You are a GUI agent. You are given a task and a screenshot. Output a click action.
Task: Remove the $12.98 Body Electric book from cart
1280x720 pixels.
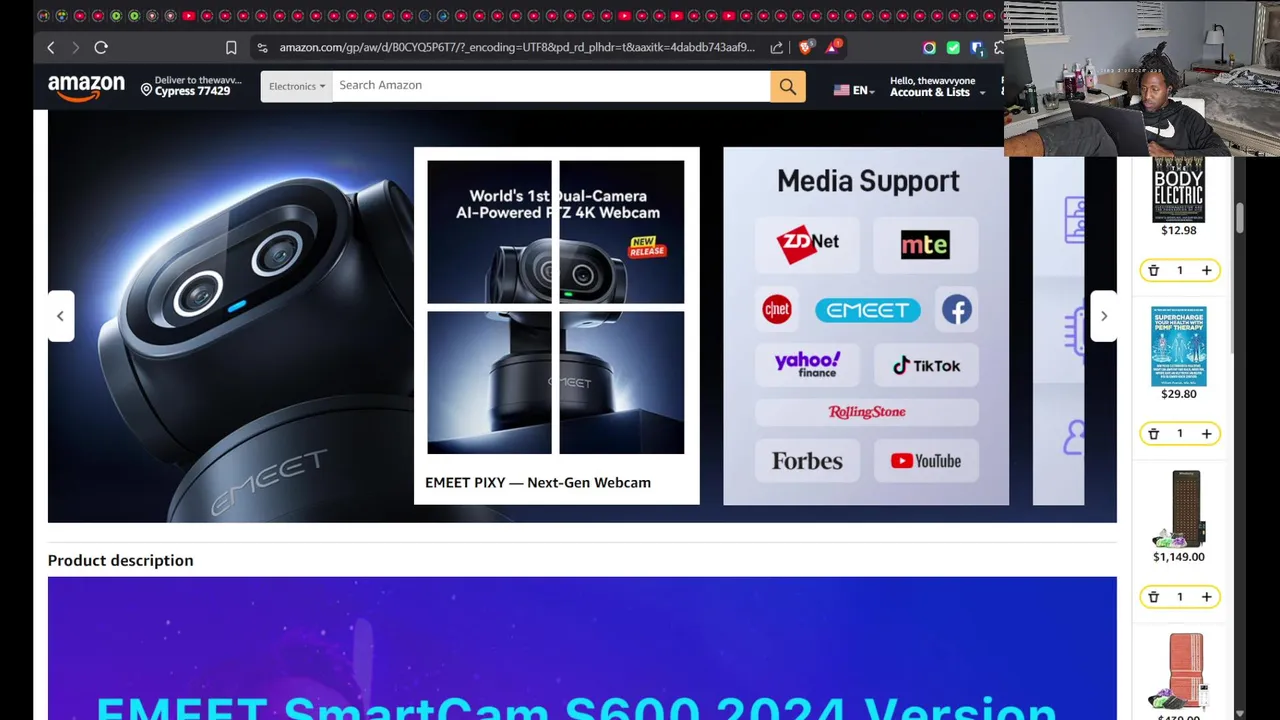[x=1153, y=270]
